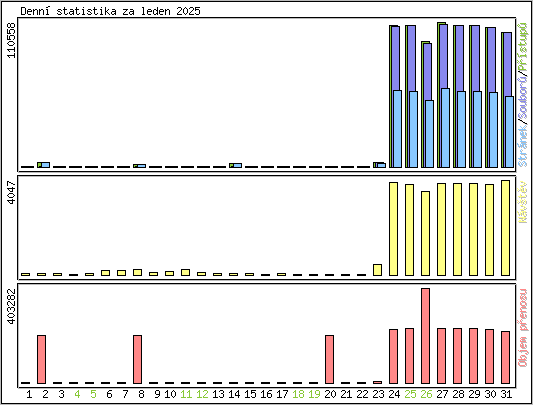Screen dimensions: 533x405
Task: Click the title 'Denní statistika za leden 2025'
Action: pyautogui.click(x=110, y=11)
